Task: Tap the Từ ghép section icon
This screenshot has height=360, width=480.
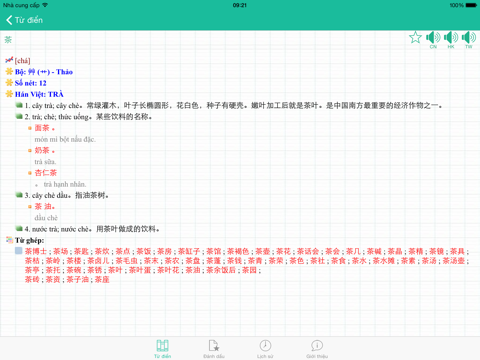Action: 9,240
